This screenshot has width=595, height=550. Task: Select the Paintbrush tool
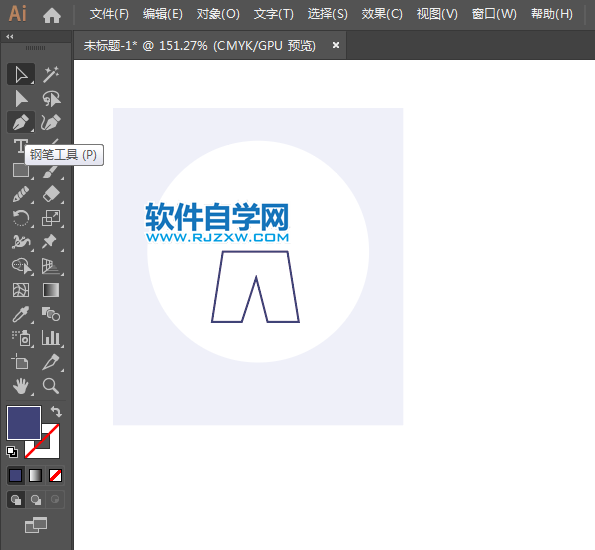pos(51,172)
